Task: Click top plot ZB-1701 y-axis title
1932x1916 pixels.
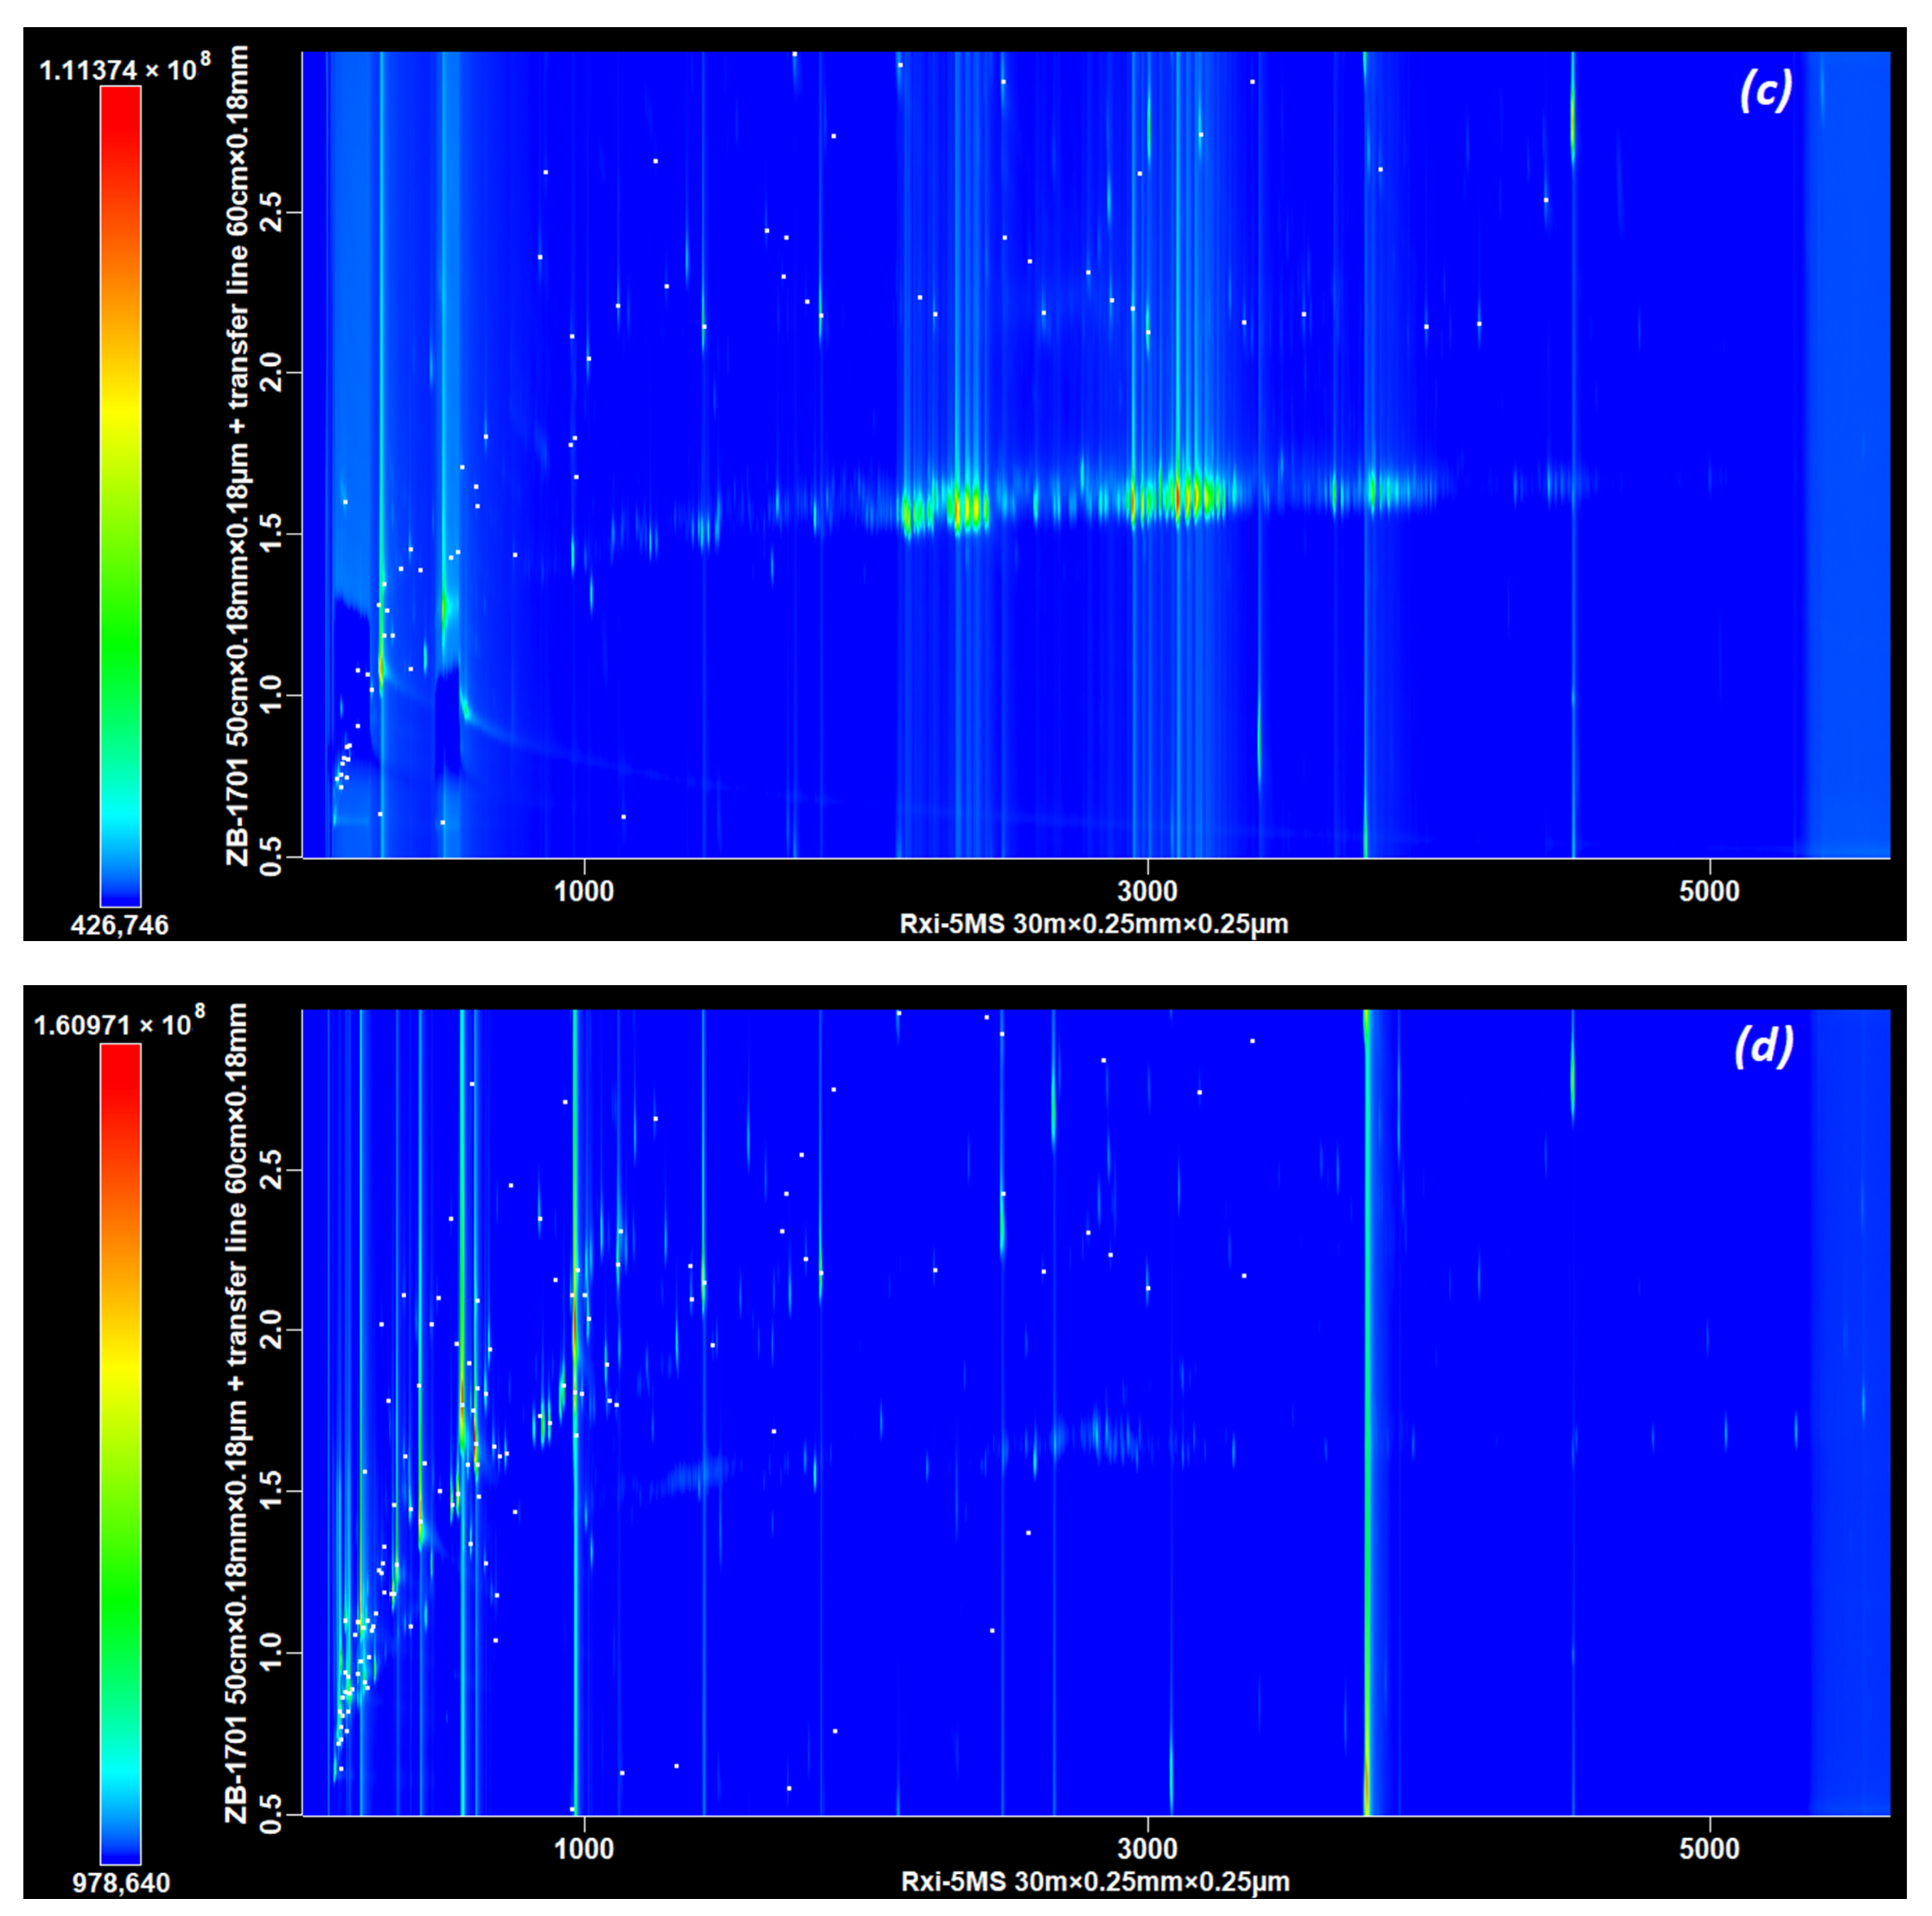Action: tap(237, 455)
